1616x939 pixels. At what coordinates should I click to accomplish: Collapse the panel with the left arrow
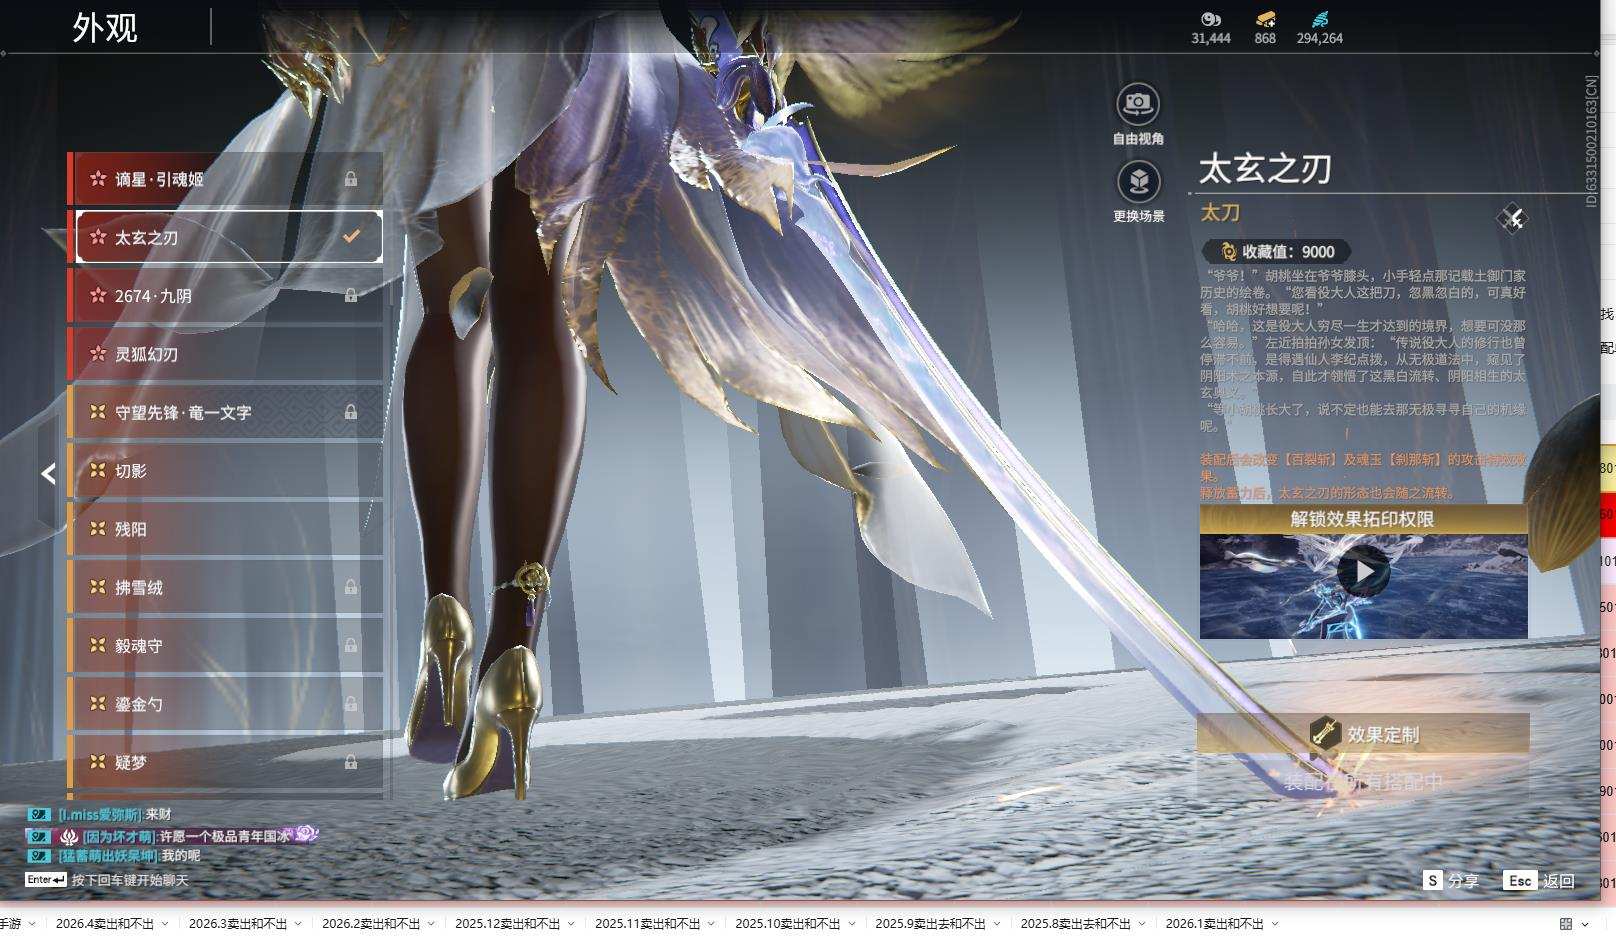pyautogui.click(x=48, y=473)
